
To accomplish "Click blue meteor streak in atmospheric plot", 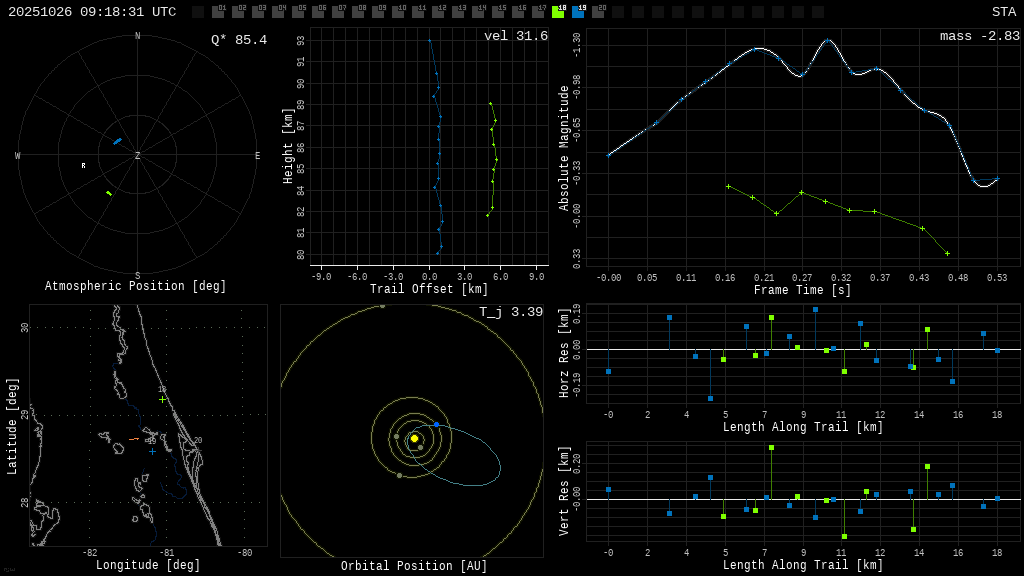I will pyautogui.click(x=117, y=141).
